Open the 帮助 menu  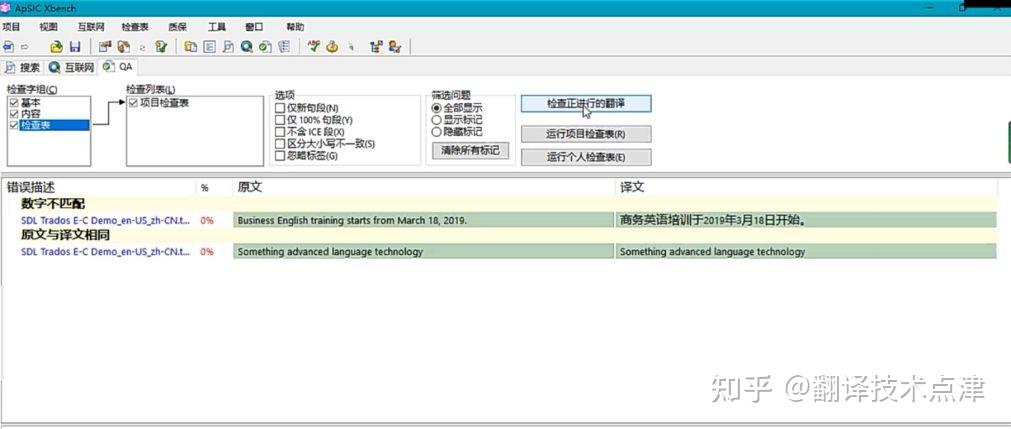pyautogui.click(x=295, y=27)
